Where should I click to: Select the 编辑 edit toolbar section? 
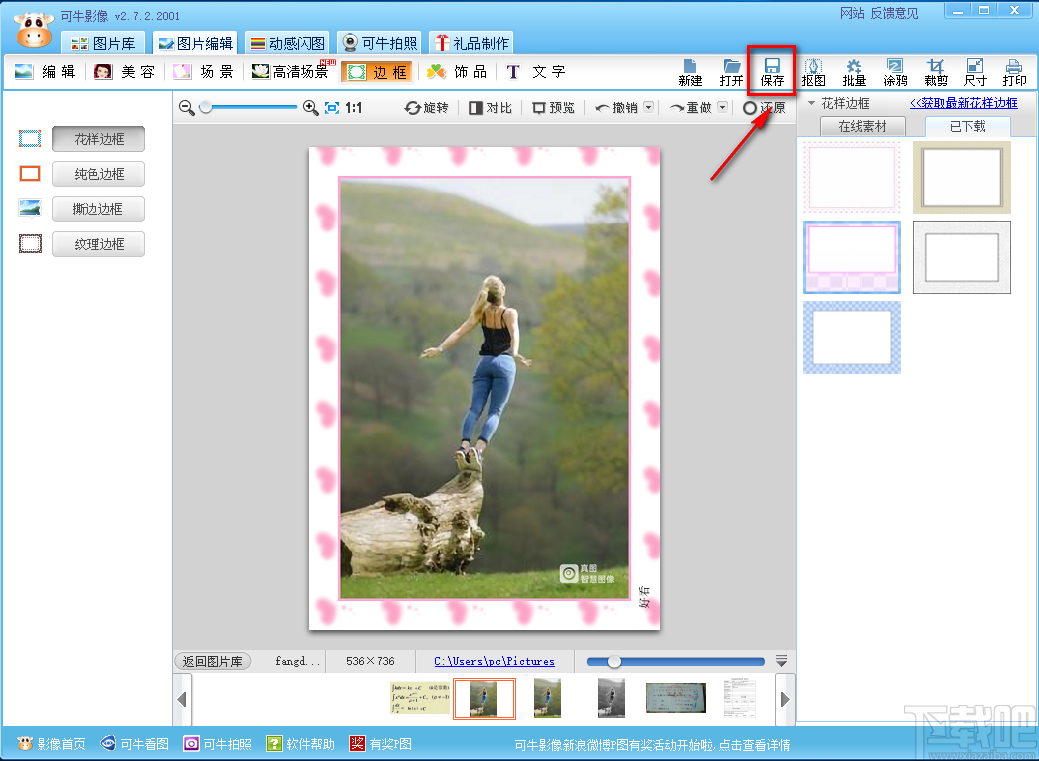click(45, 72)
